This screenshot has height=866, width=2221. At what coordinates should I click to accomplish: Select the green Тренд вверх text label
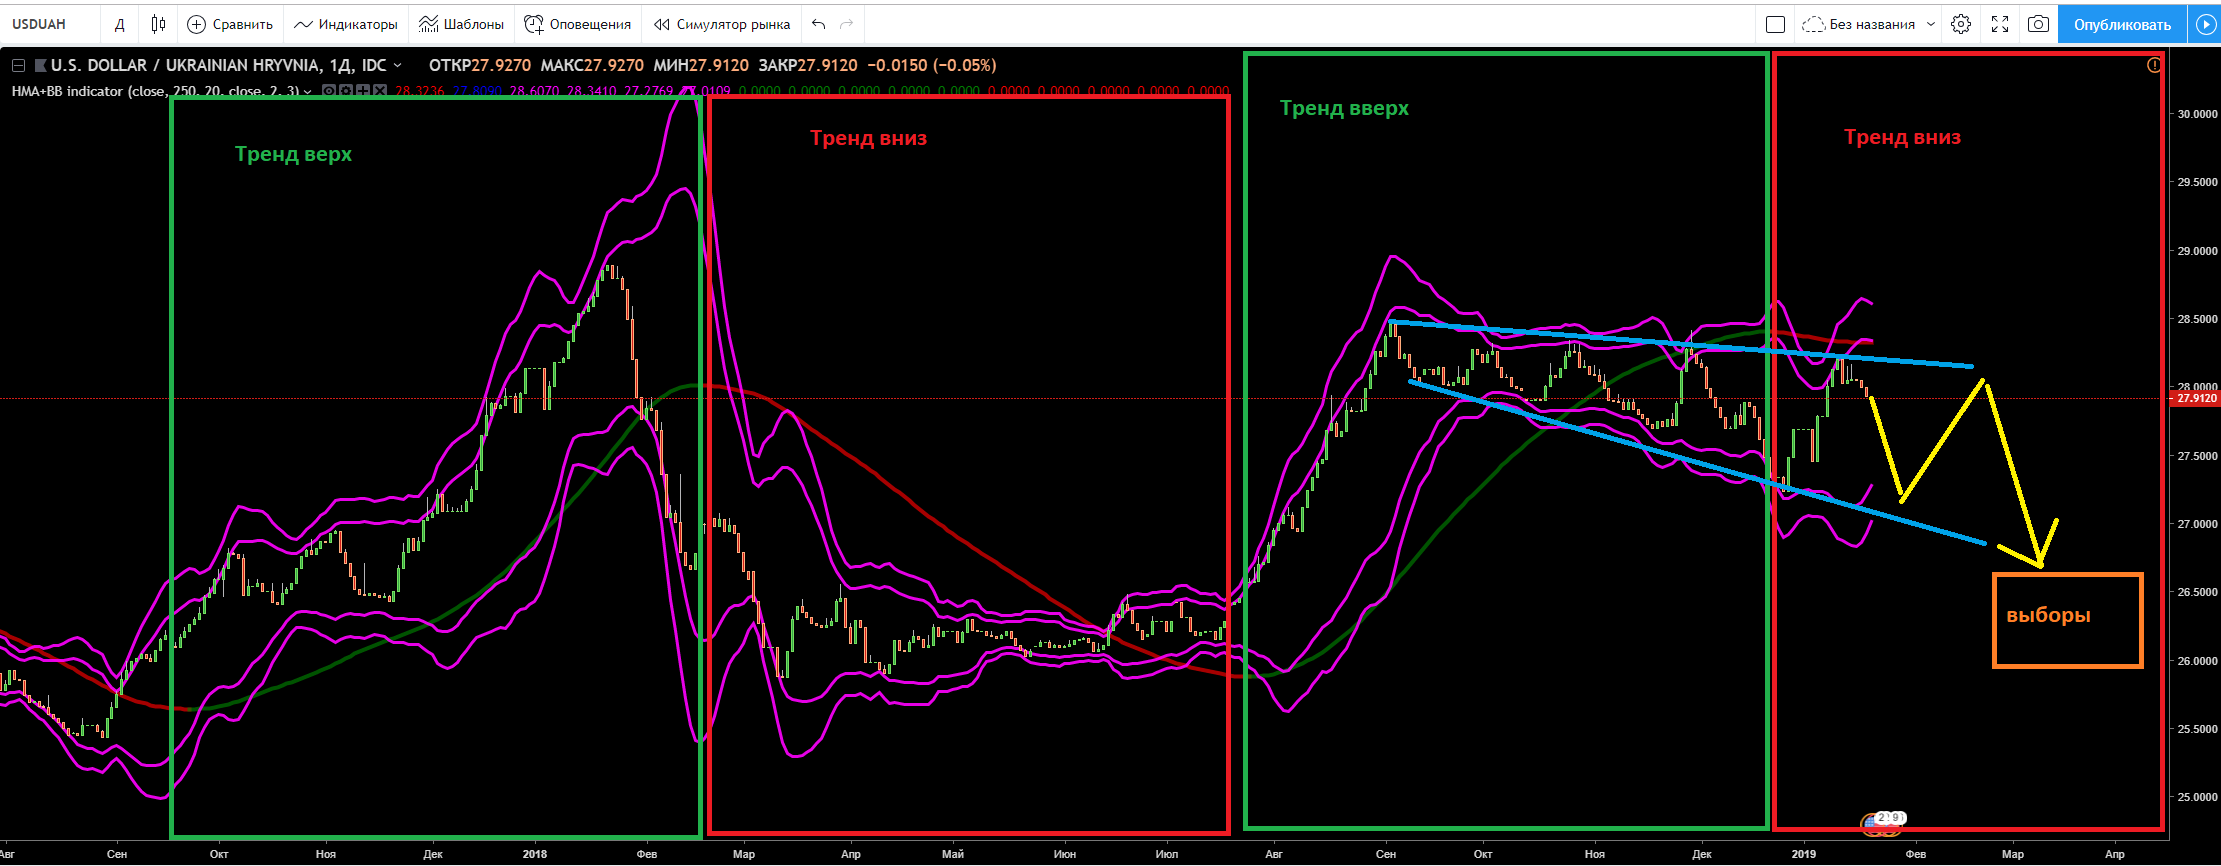[x=1344, y=108]
